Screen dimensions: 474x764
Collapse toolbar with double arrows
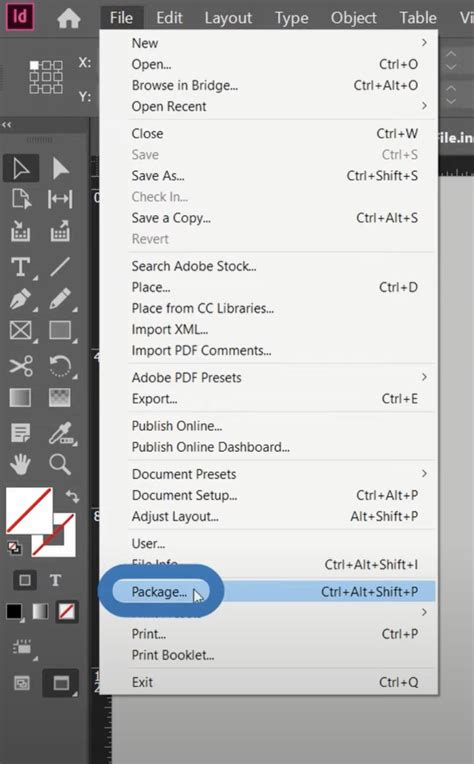pyautogui.click(x=6, y=125)
